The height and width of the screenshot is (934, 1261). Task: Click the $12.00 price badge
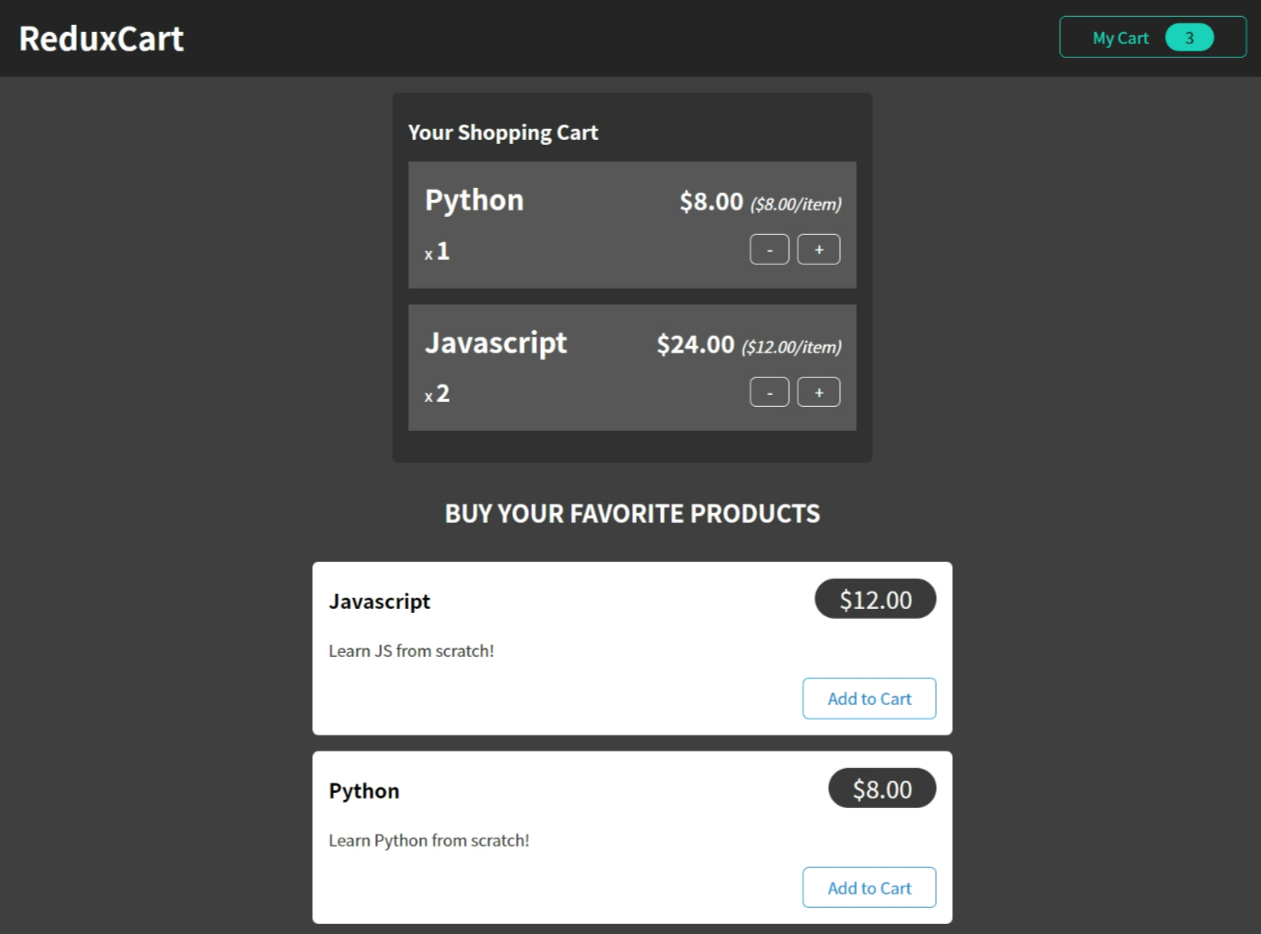[x=875, y=600]
